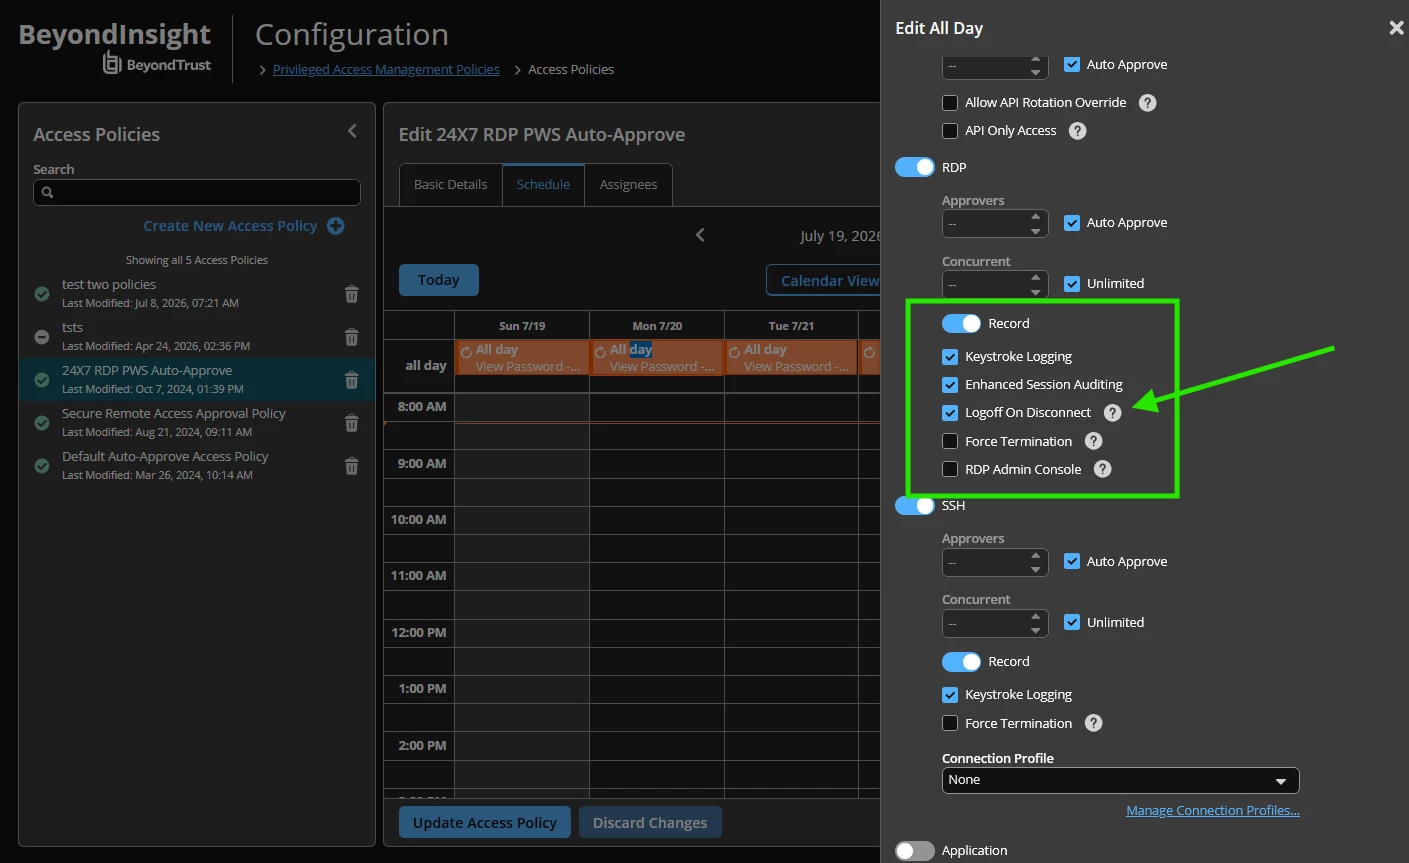Viewport: 1409px width, 863px height.
Task: Show help for SSH Force Termination
Action: (x=1094, y=723)
